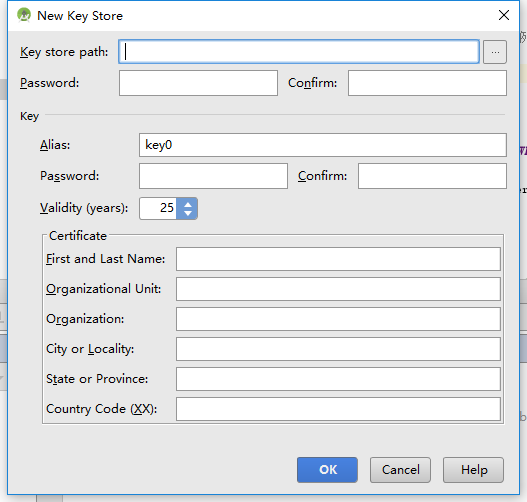Increase Validity years with up arrow
The height and width of the screenshot is (502, 527).
pyautogui.click(x=188, y=204)
